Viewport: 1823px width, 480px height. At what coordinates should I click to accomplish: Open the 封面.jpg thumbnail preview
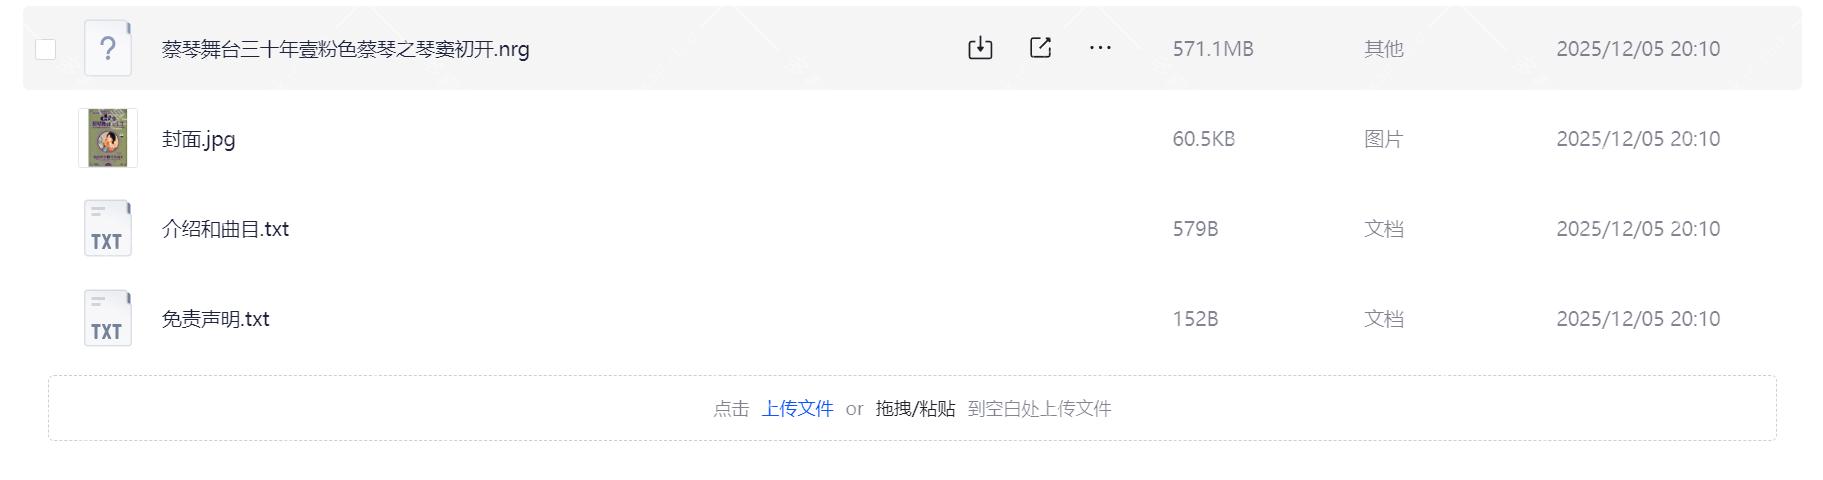point(108,138)
